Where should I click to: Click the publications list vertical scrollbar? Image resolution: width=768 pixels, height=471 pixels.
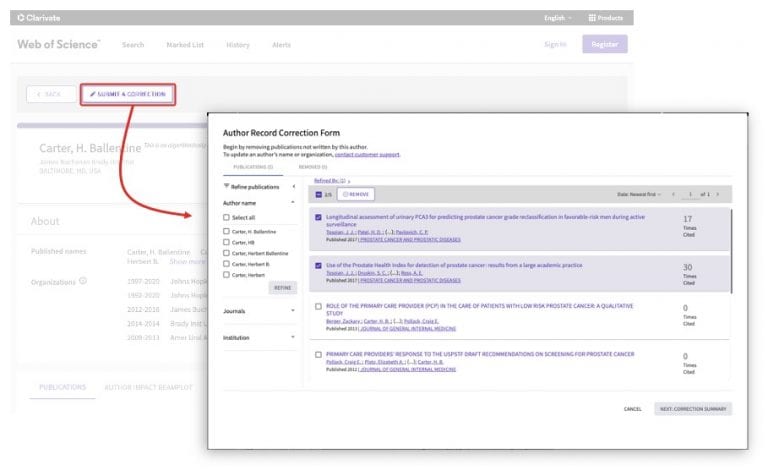click(x=731, y=251)
